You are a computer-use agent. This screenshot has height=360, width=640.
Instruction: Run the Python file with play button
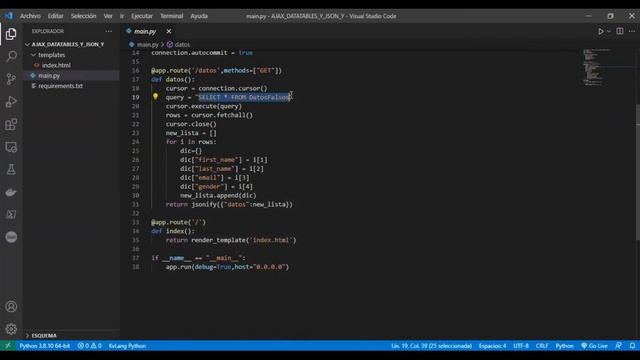coord(601,31)
